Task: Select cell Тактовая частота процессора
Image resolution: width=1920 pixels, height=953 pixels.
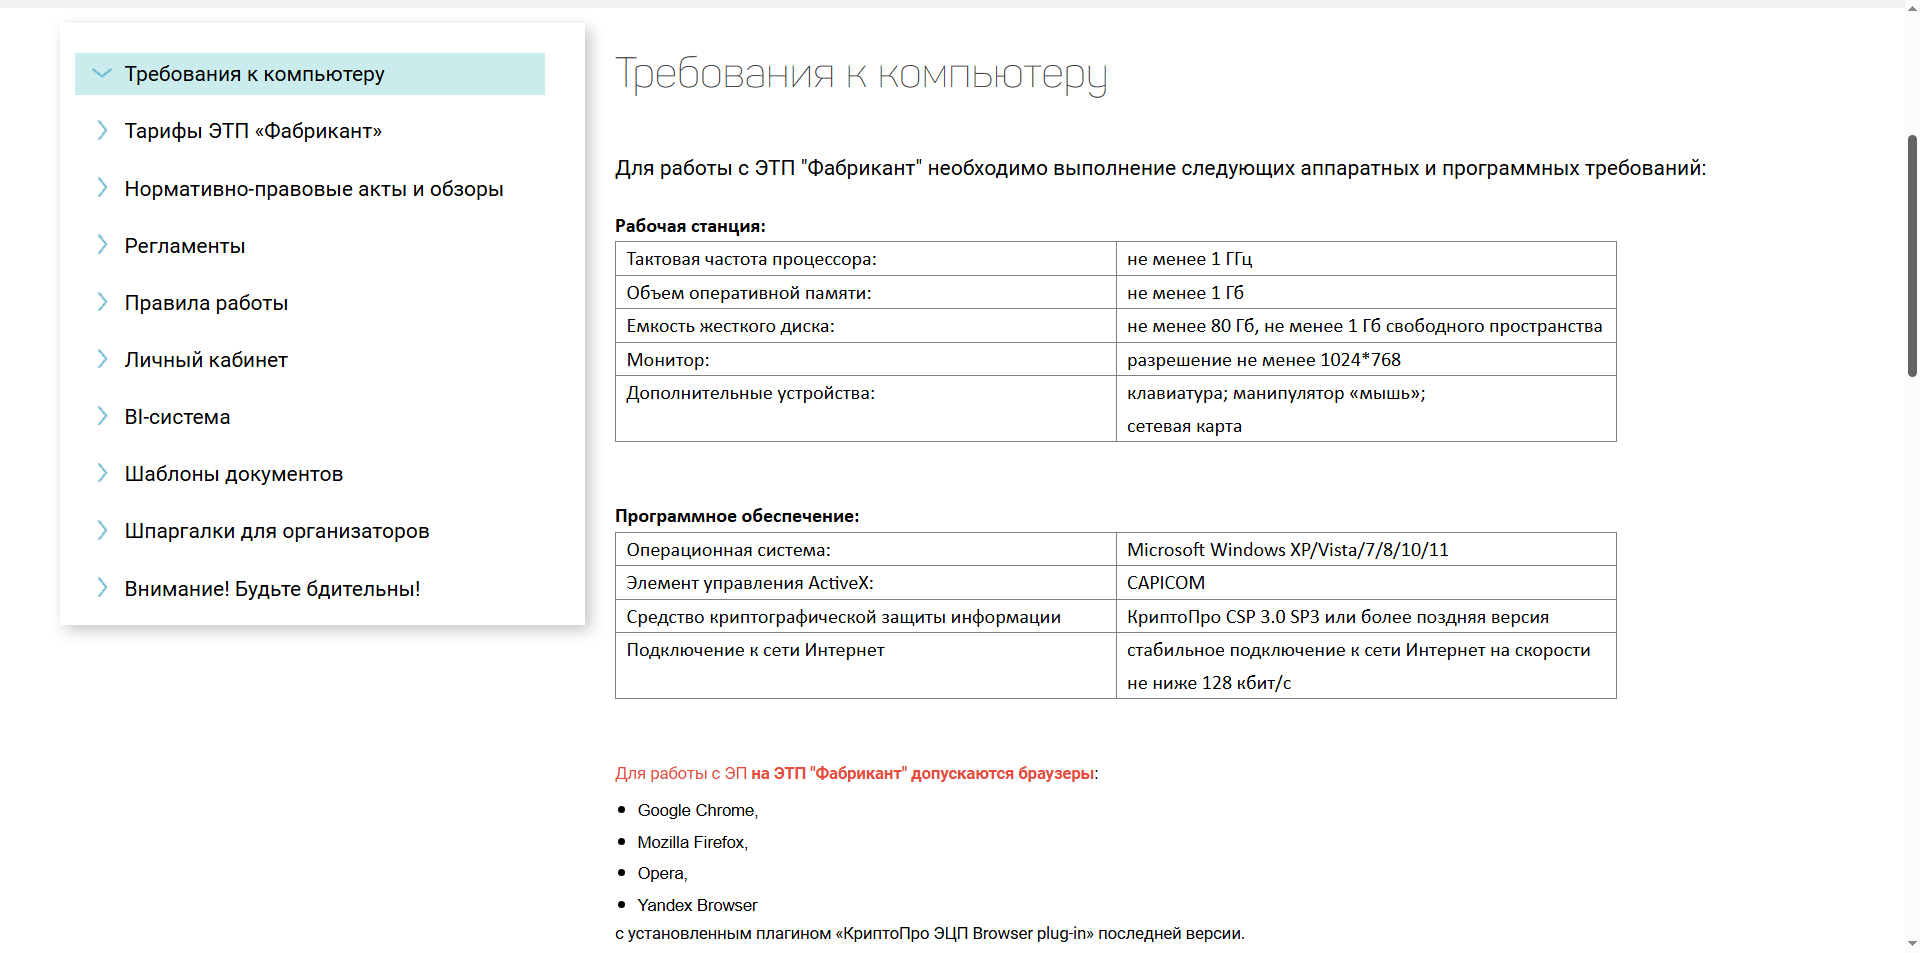Action: click(866, 259)
